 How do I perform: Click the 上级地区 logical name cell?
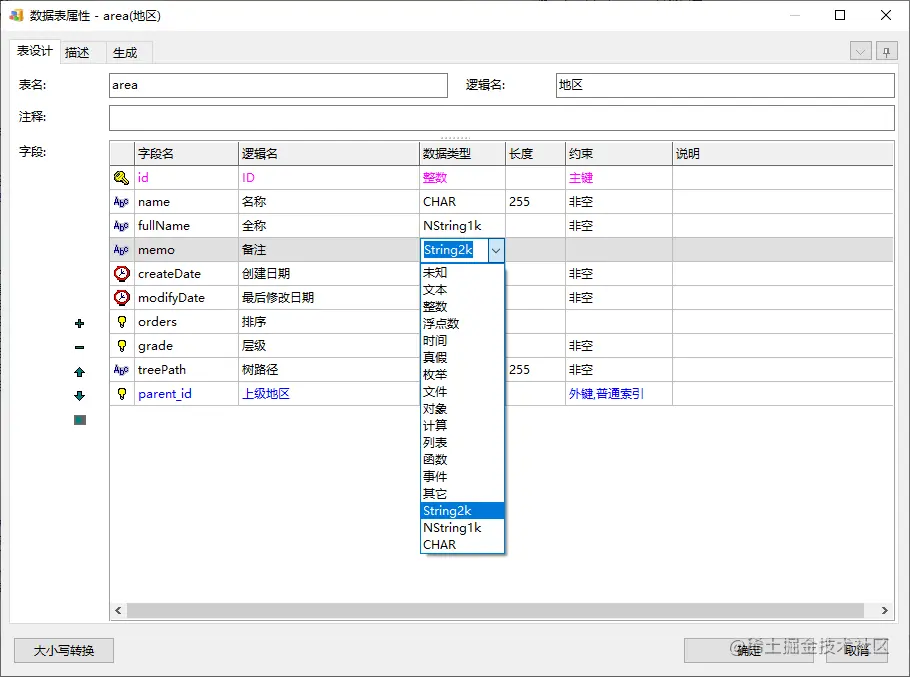(x=328, y=394)
